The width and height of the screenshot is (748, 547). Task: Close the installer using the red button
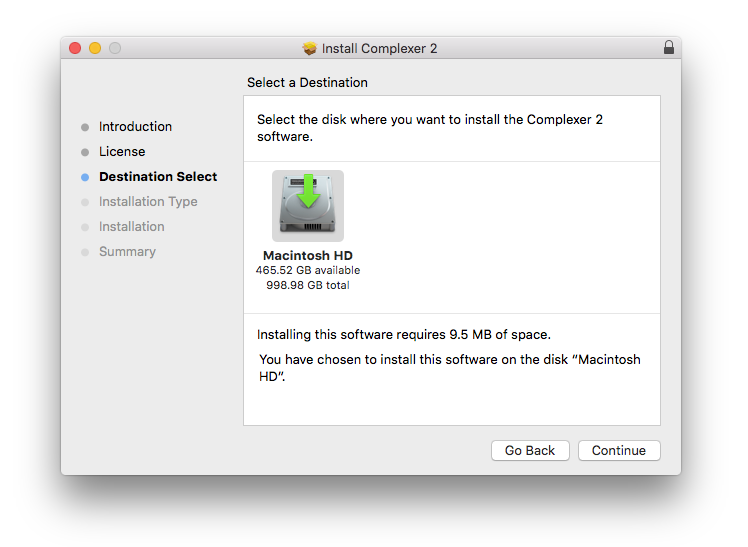click(75, 48)
